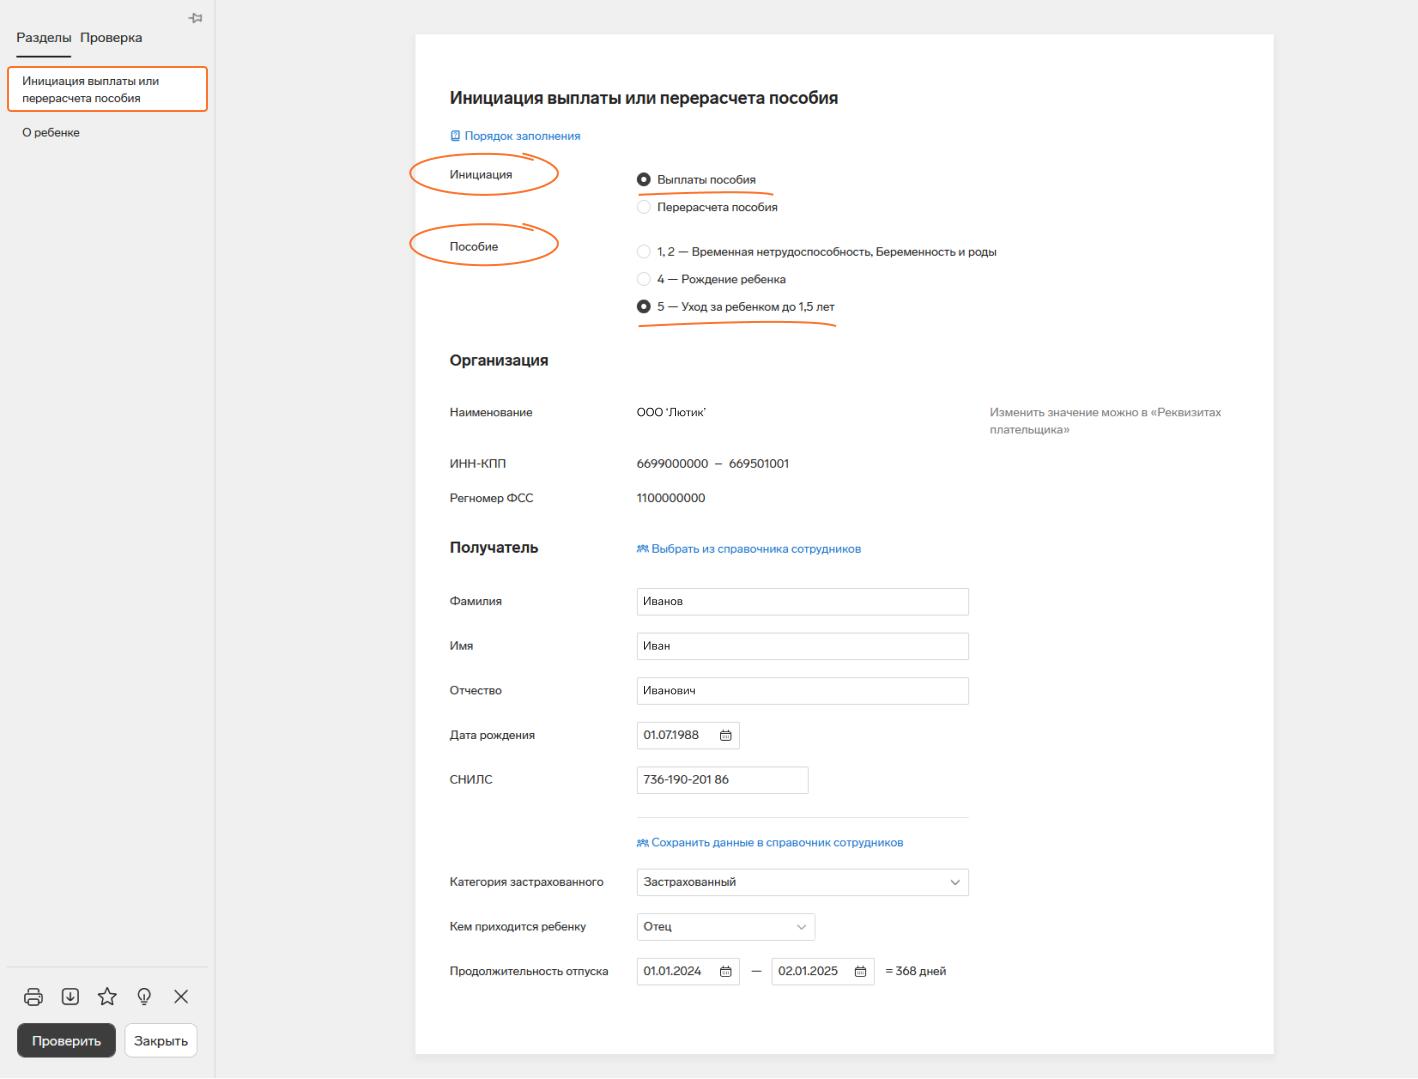Click the X icon in bottom toolbar

coord(181,997)
